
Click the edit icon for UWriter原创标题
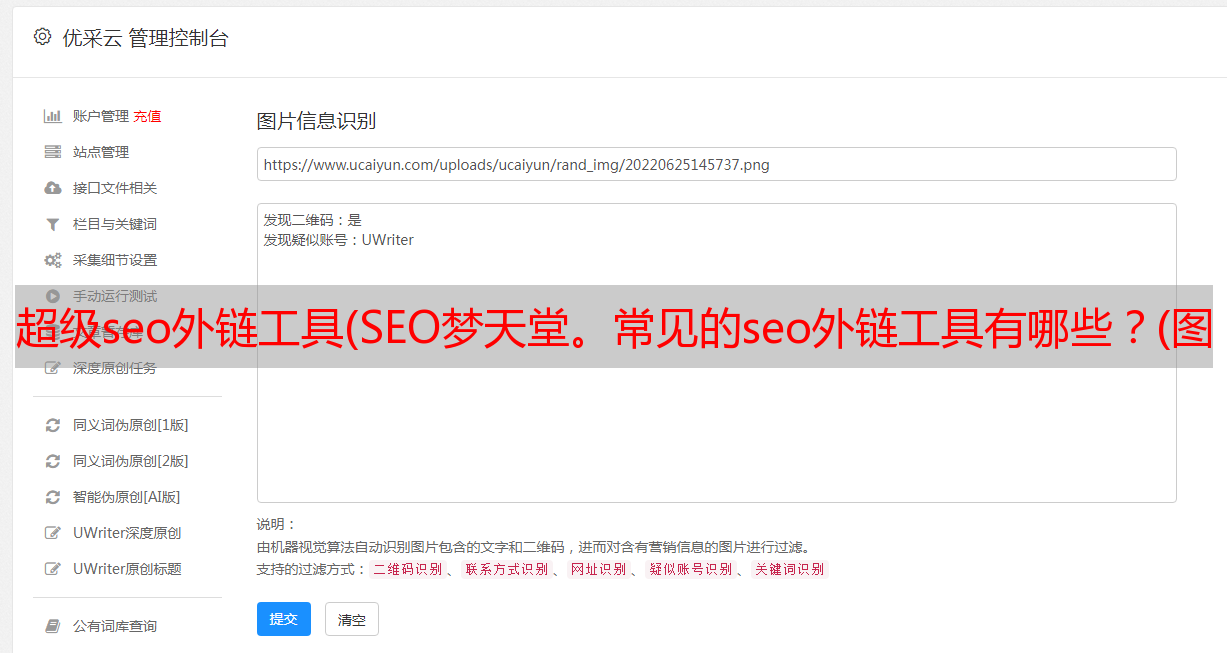click(53, 569)
